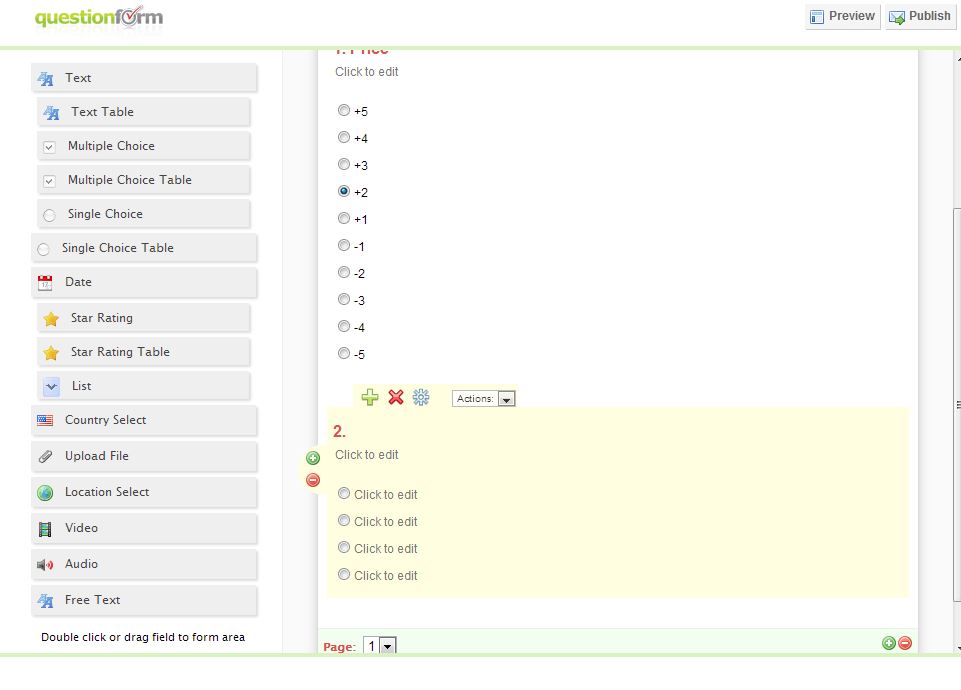The height and width of the screenshot is (690, 961).
Task: Add a page with bottom-right green plus
Action: coord(888,643)
